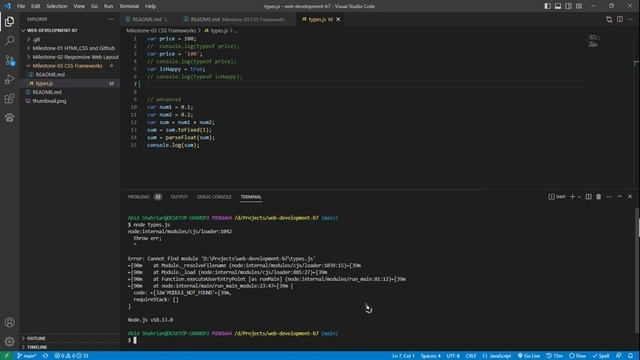The height and width of the screenshot is (360, 640).
Task: Open the Run menu
Action: [108, 6]
